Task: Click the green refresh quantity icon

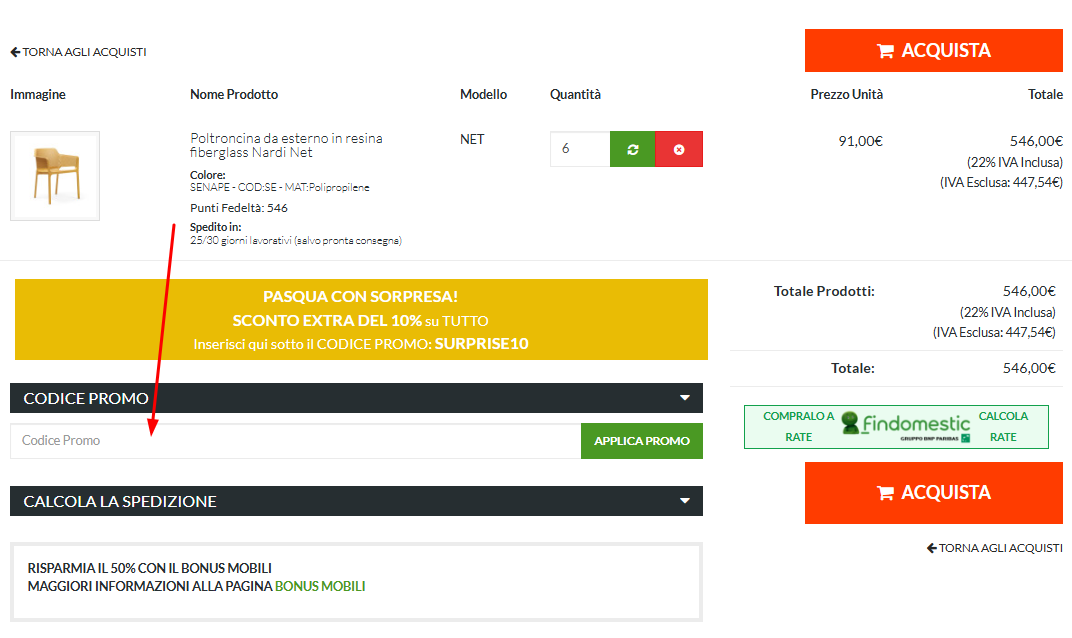Action: (632, 149)
